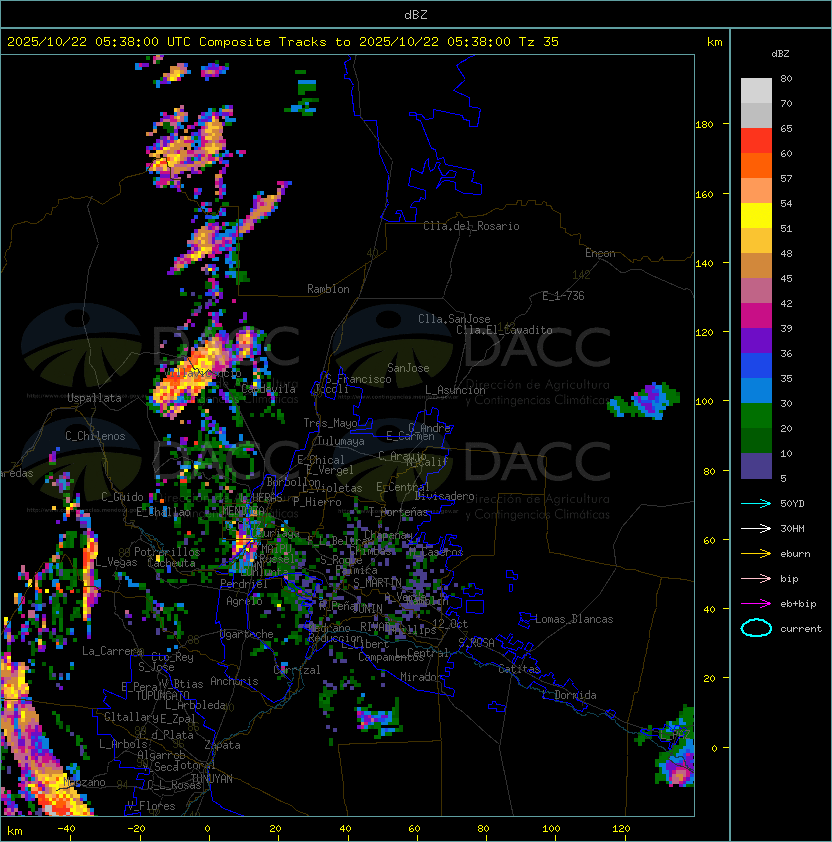Click the 'La_Carrera' map label

[x=113, y=651]
